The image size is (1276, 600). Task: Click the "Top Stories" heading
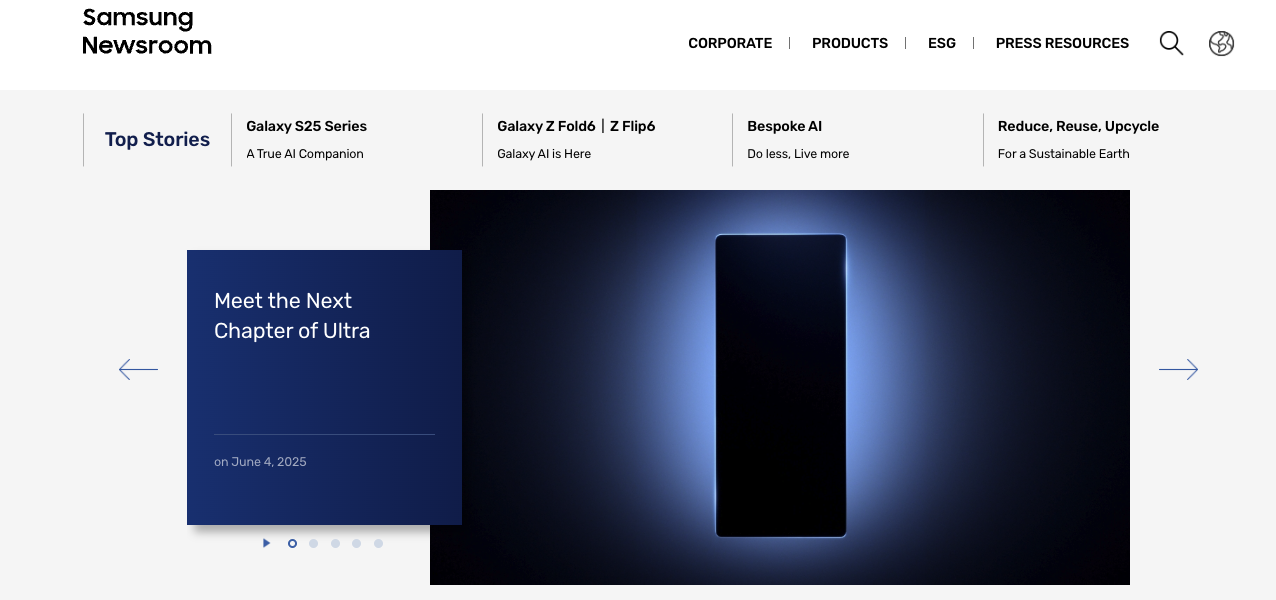click(157, 140)
